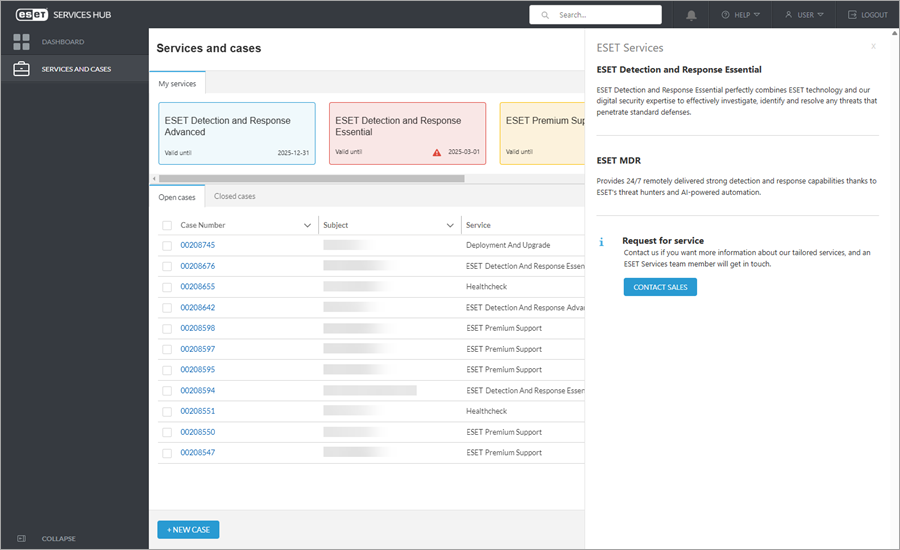Check the box for case 00208745
The width and height of the screenshot is (900, 550).
[167, 245]
